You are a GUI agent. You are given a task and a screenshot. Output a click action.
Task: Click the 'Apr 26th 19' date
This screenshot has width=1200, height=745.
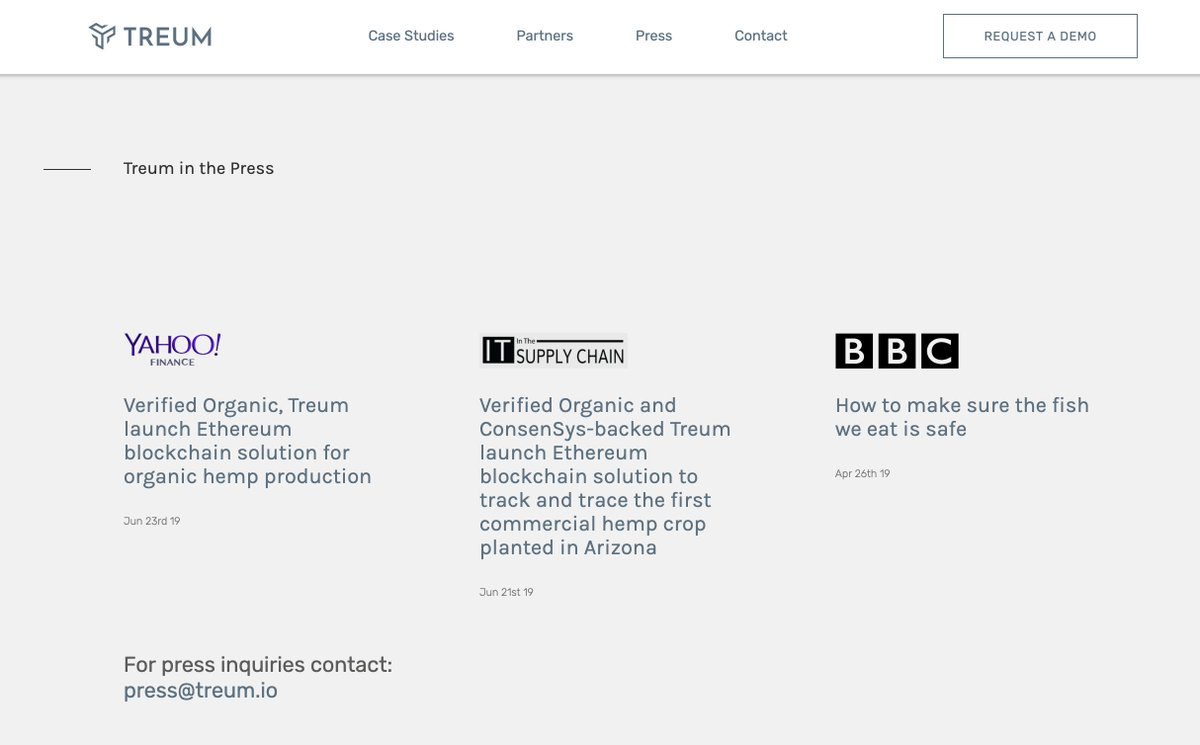(x=862, y=474)
